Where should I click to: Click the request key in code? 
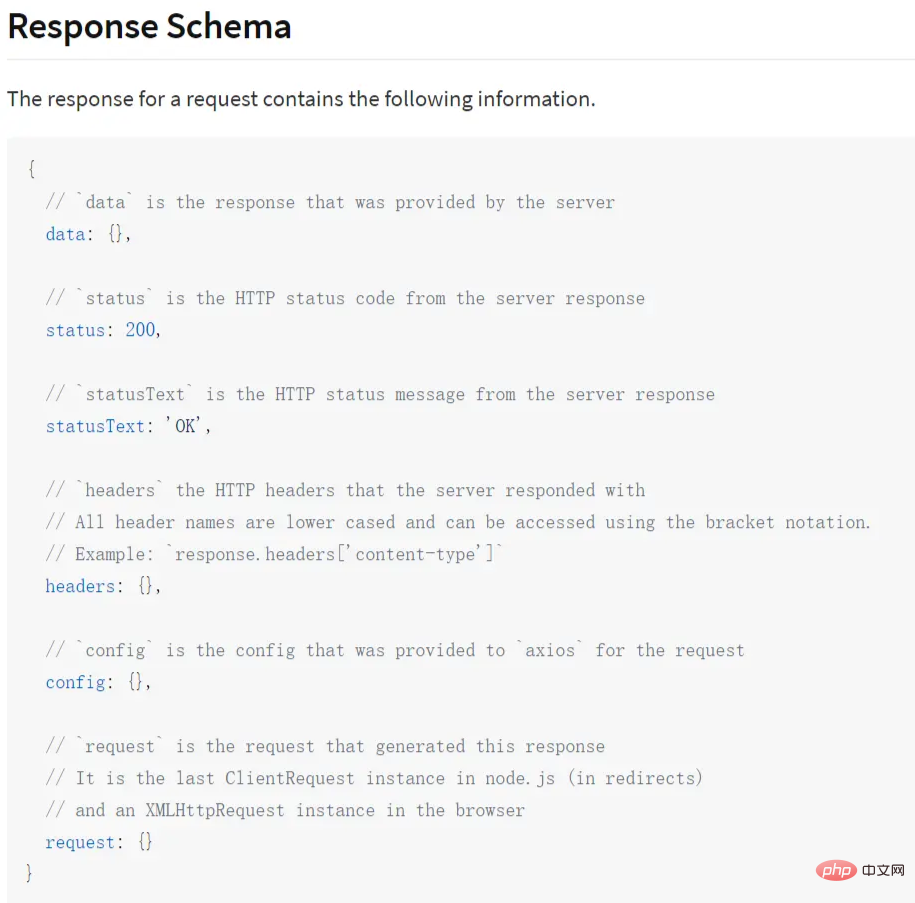(80, 842)
